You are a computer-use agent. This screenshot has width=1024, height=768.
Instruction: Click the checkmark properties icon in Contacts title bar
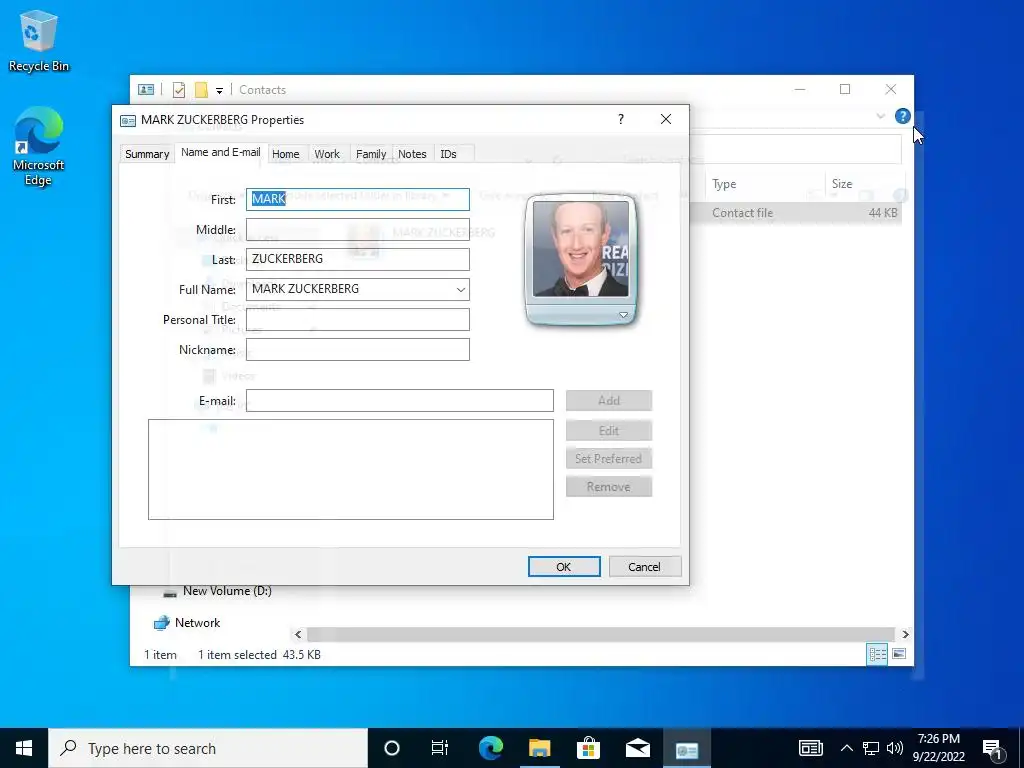point(178,89)
